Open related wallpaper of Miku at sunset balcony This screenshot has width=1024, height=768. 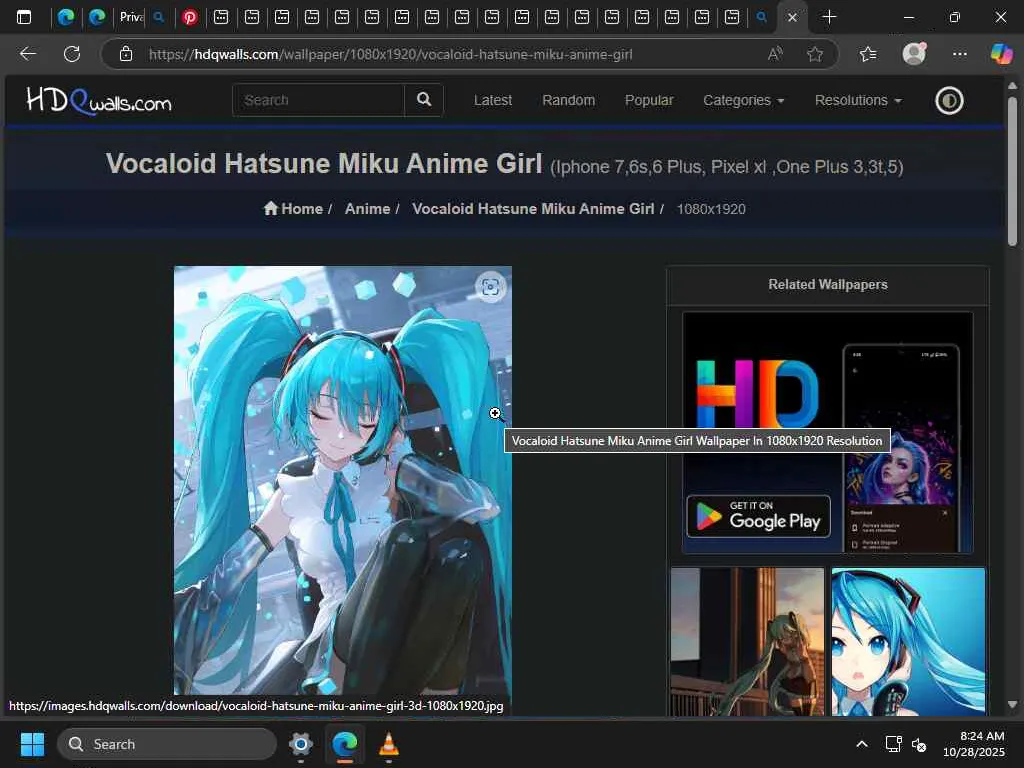[747, 641]
